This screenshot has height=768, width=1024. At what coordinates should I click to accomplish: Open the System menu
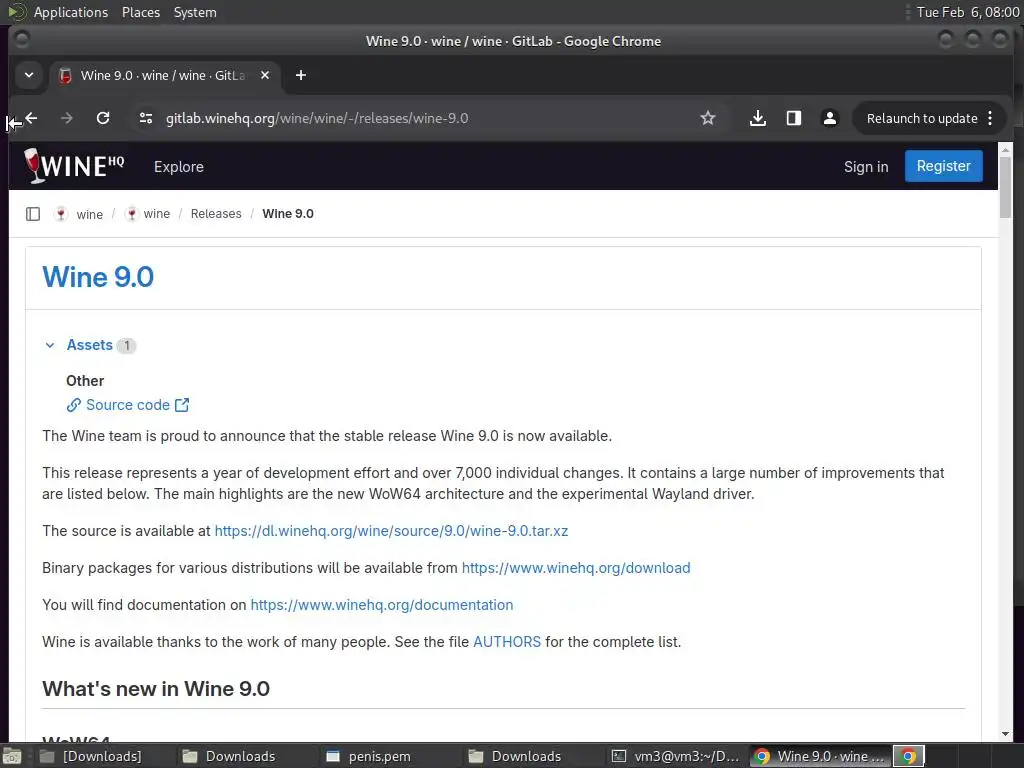click(195, 12)
